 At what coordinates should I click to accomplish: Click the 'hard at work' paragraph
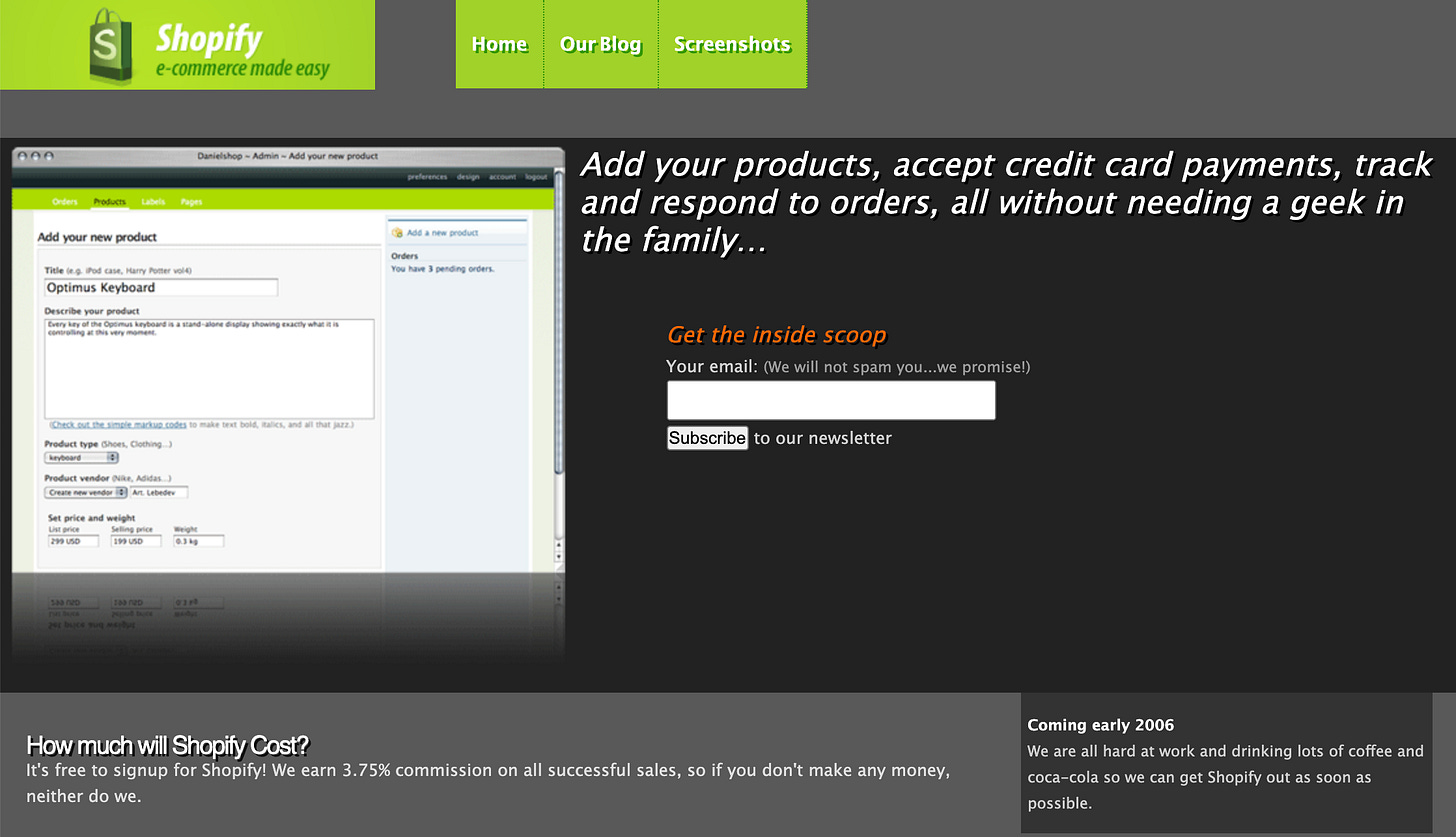pyautogui.click(x=1225, y=777)
